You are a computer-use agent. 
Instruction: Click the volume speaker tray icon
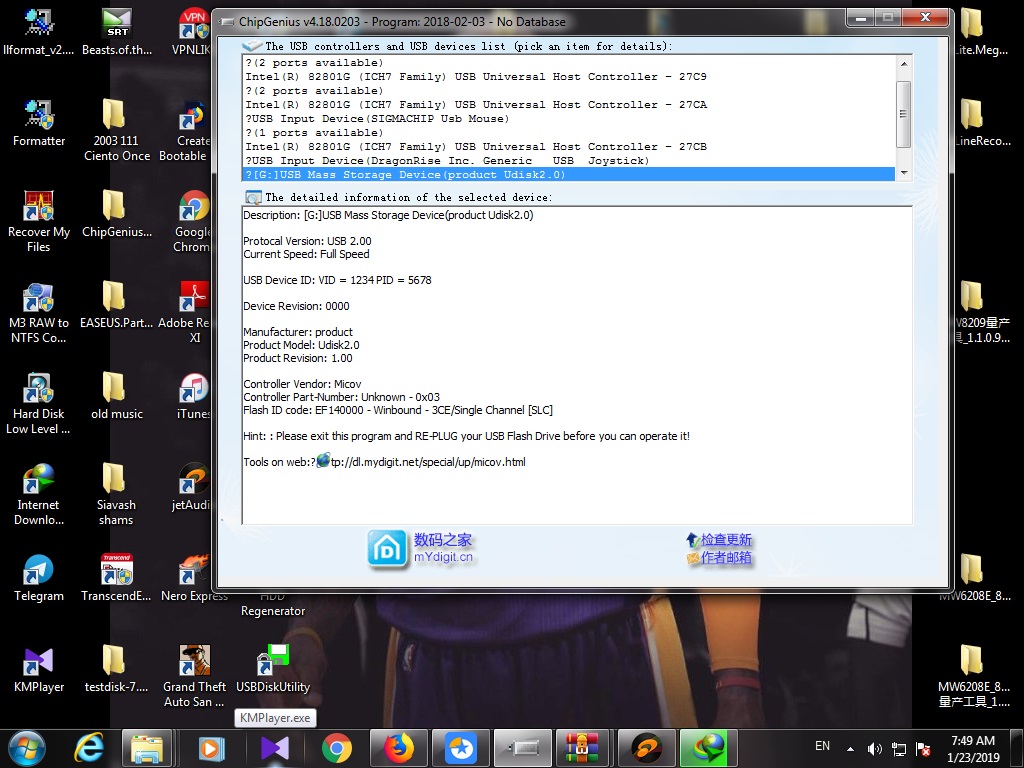point(874,749)
